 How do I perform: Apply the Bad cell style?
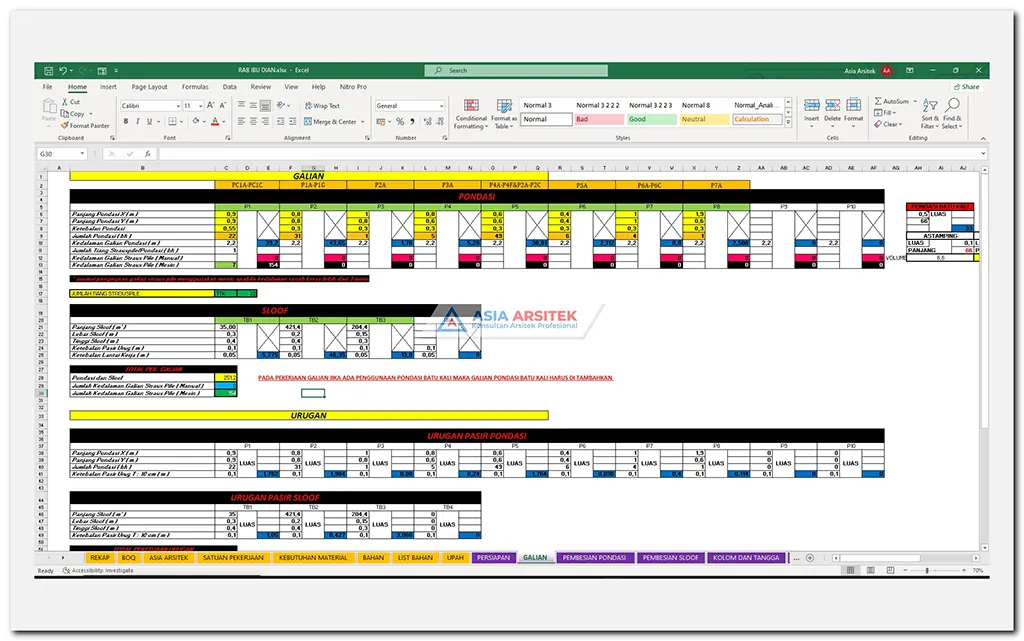tap(599, 119)
